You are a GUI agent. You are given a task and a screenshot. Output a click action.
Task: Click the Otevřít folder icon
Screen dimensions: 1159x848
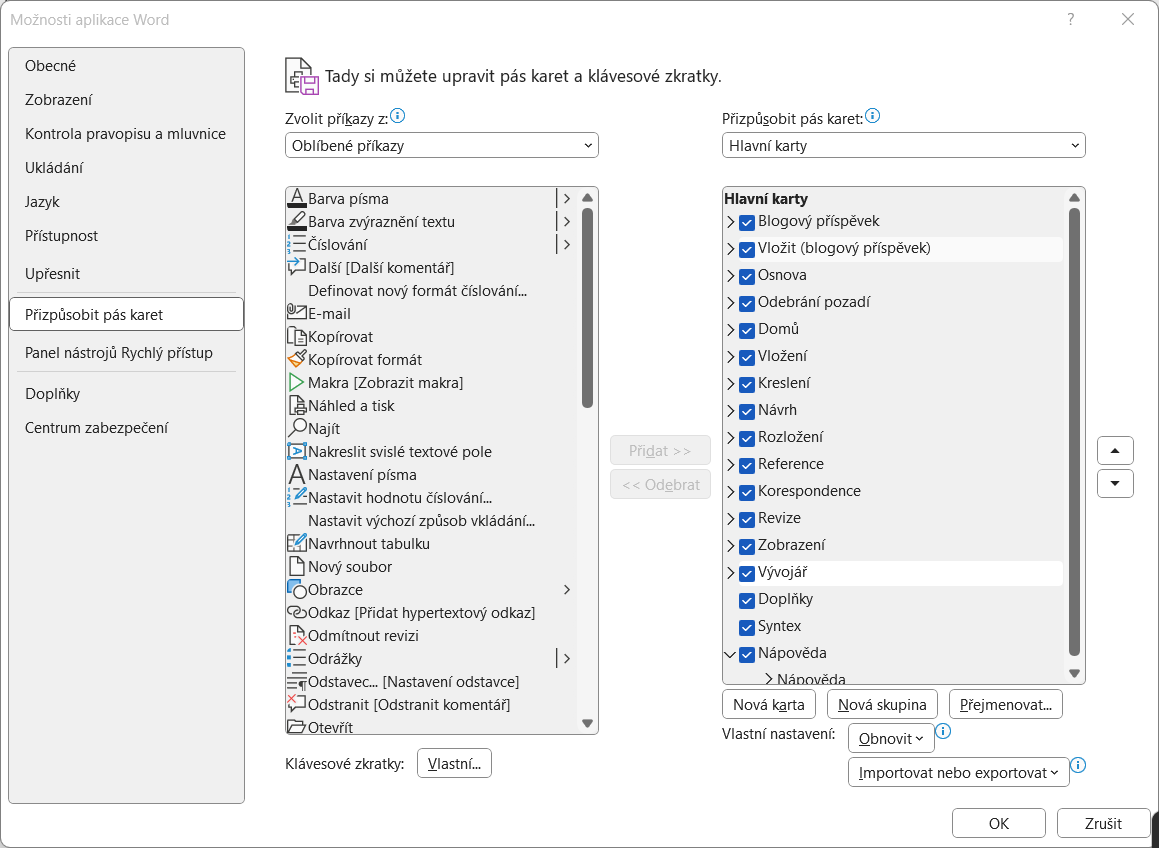296,727
